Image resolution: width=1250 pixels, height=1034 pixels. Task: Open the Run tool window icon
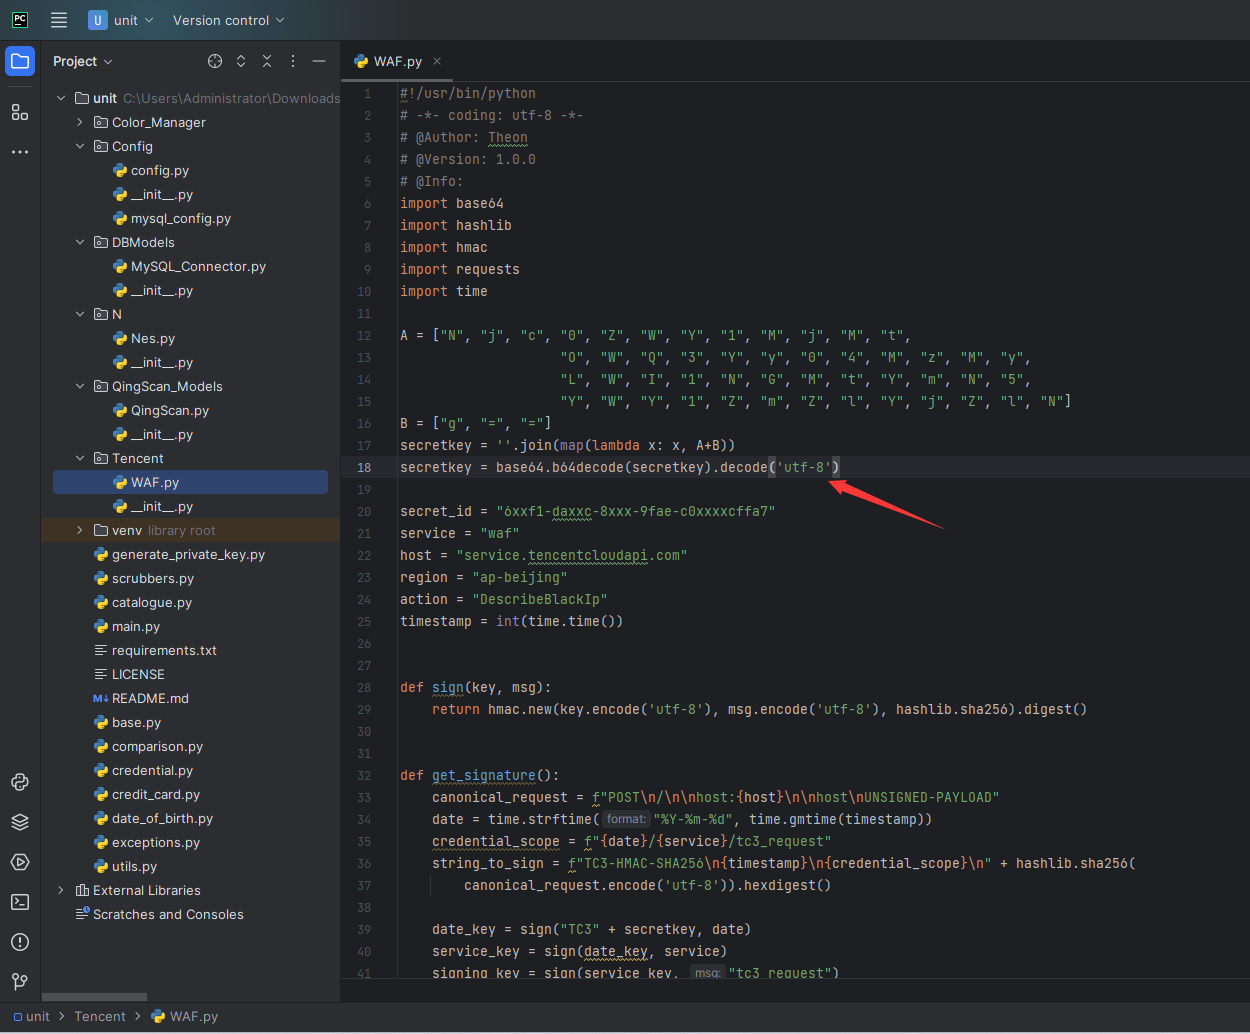[x=20, y=862]
